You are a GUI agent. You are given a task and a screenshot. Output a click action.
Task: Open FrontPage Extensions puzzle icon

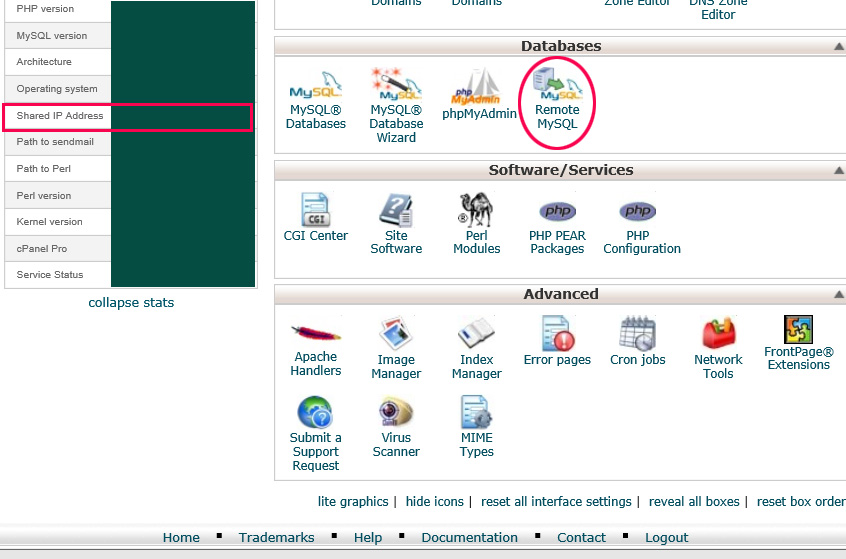click(x=799, y=329)
